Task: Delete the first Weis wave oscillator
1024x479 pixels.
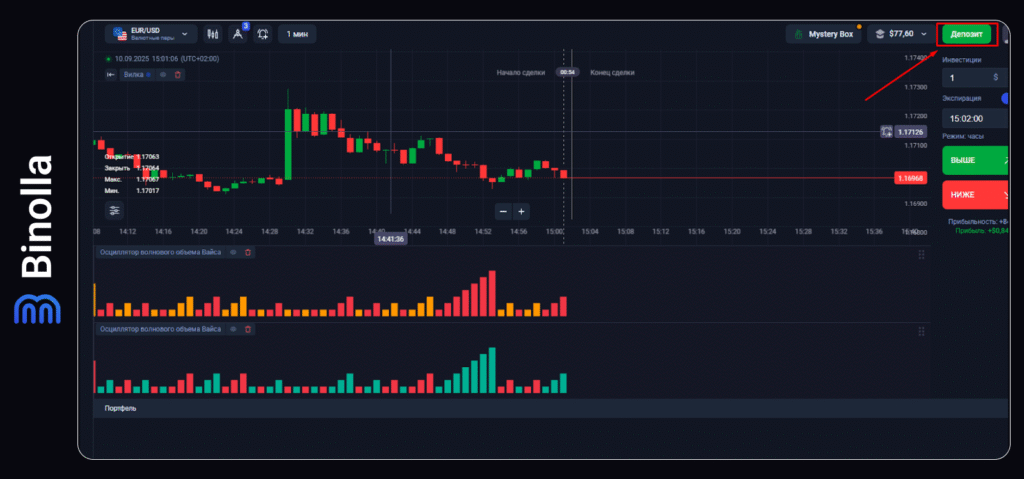Action: point(249,253)
